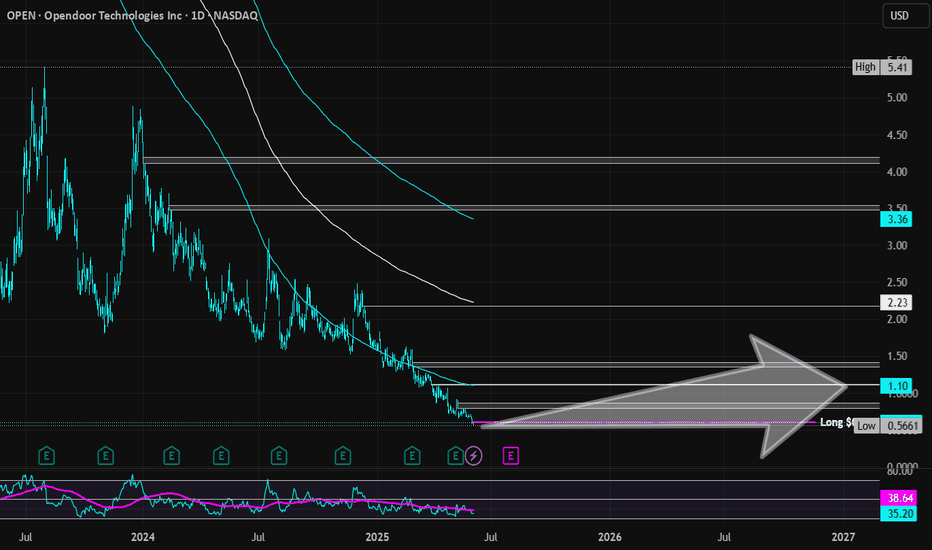Open the earnings marker beside the lightning icon
This screenshot has height=550, width=932.
coord(455,456)
